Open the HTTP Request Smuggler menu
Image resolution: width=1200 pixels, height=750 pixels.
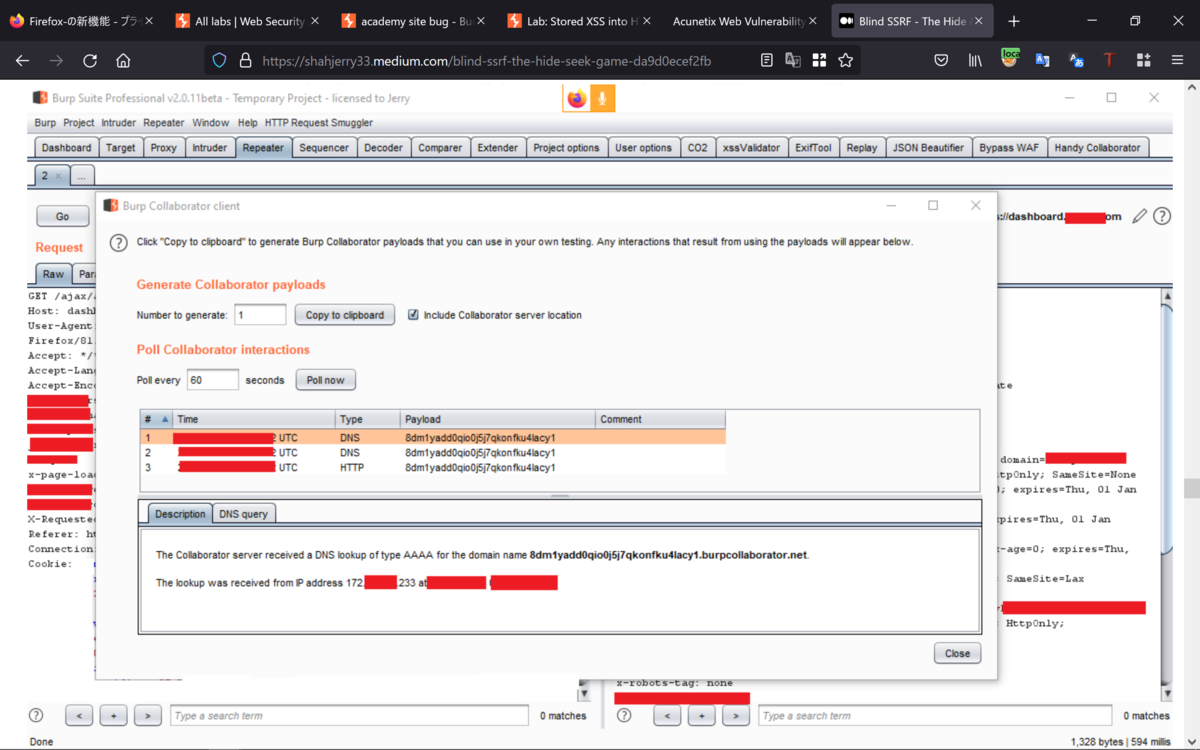(318, 123)
